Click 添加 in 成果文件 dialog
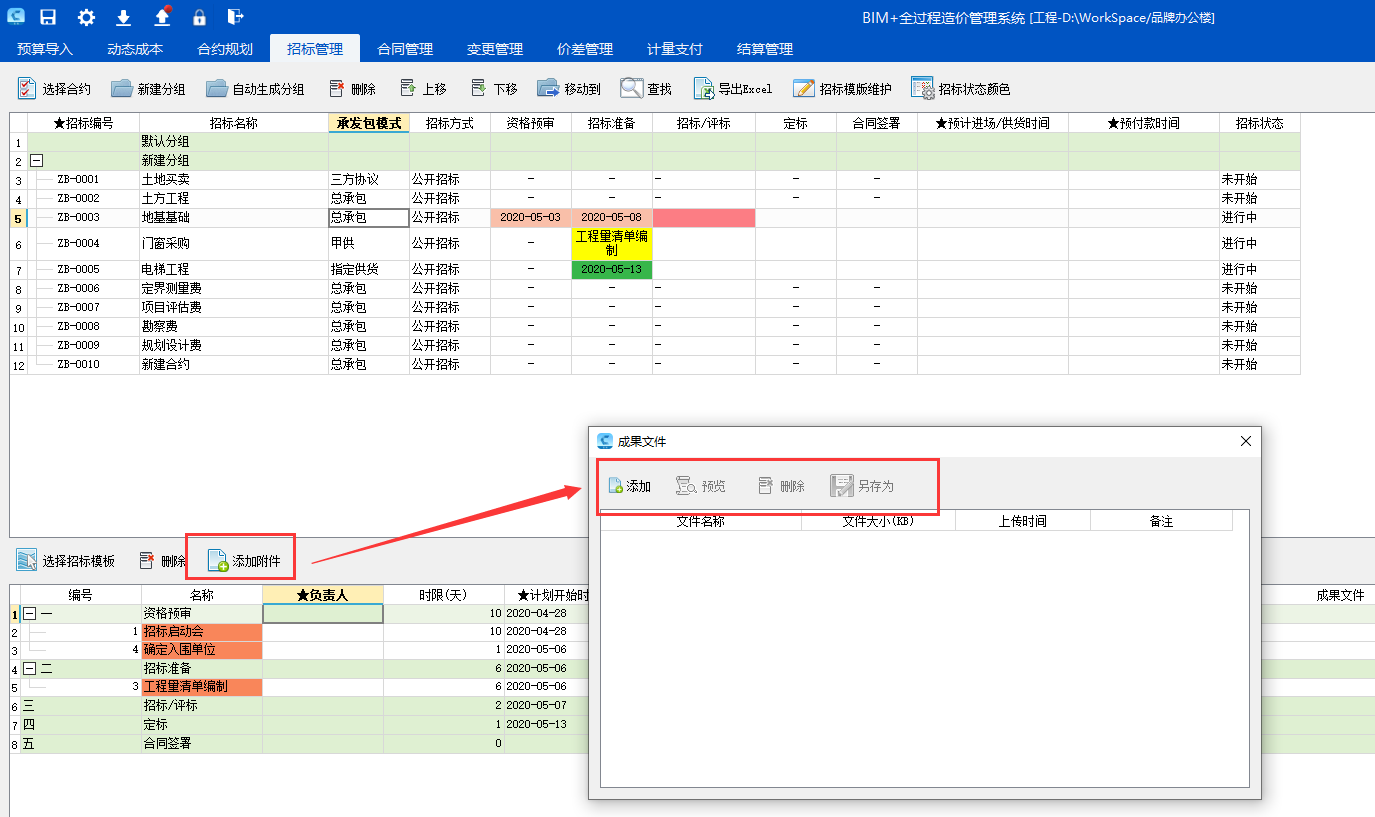 pos(629,486)
